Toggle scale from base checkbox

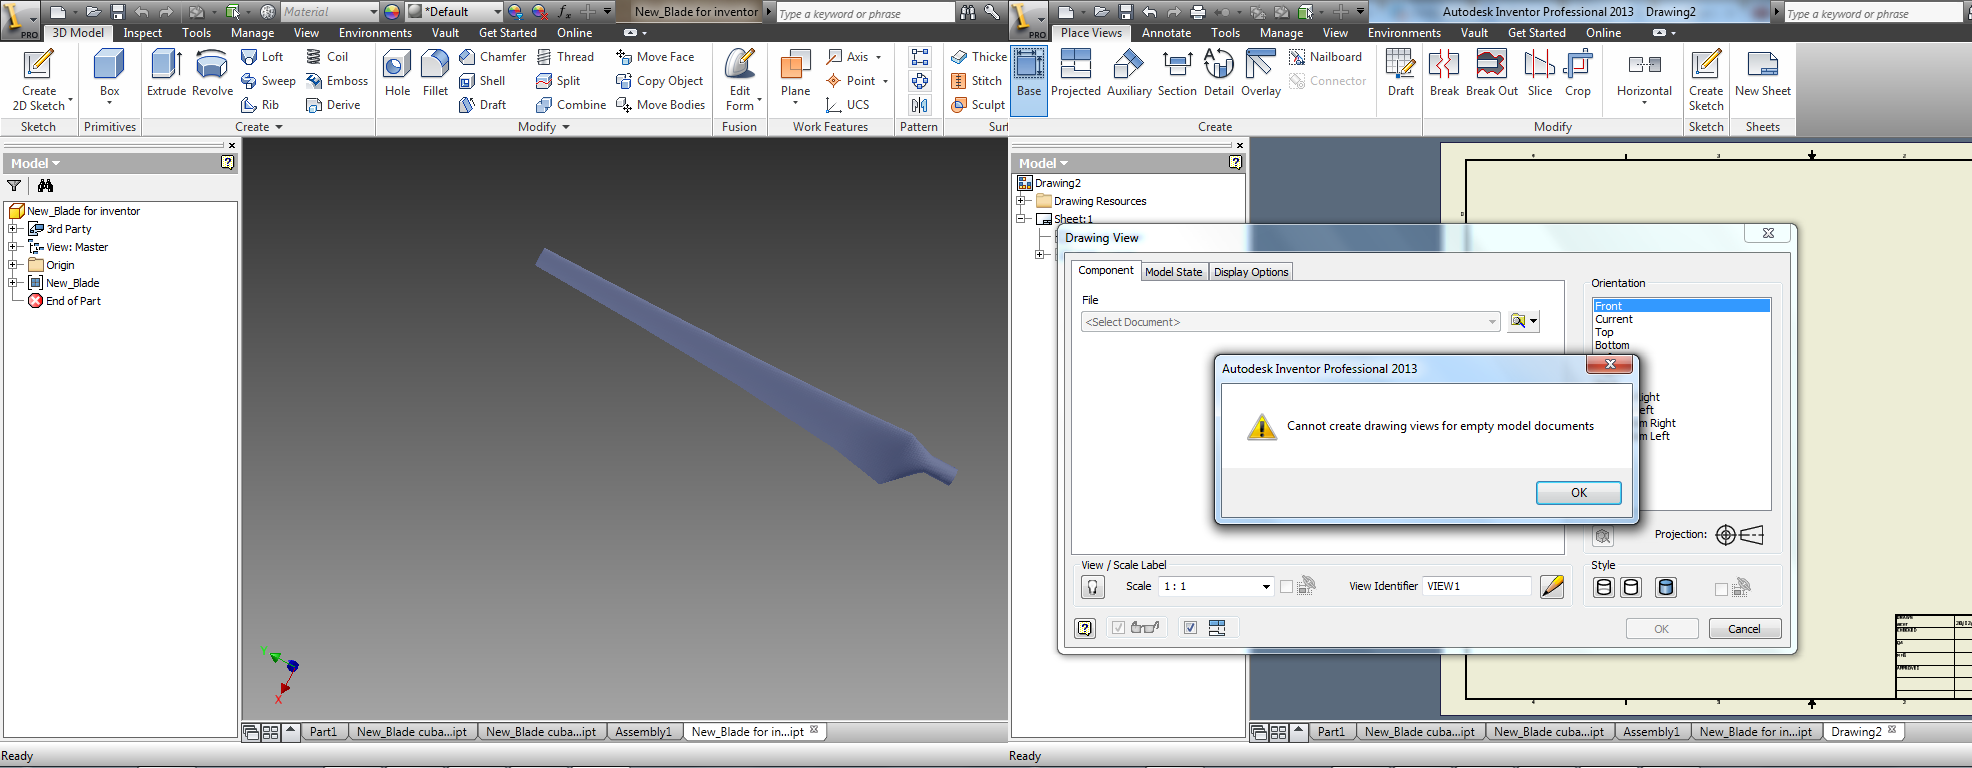coord(1286,587)
